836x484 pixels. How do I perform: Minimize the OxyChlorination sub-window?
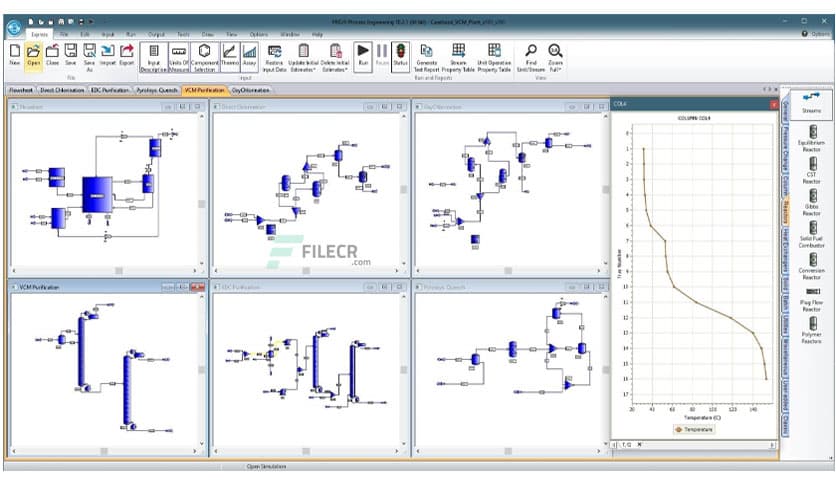pos(572,107)
